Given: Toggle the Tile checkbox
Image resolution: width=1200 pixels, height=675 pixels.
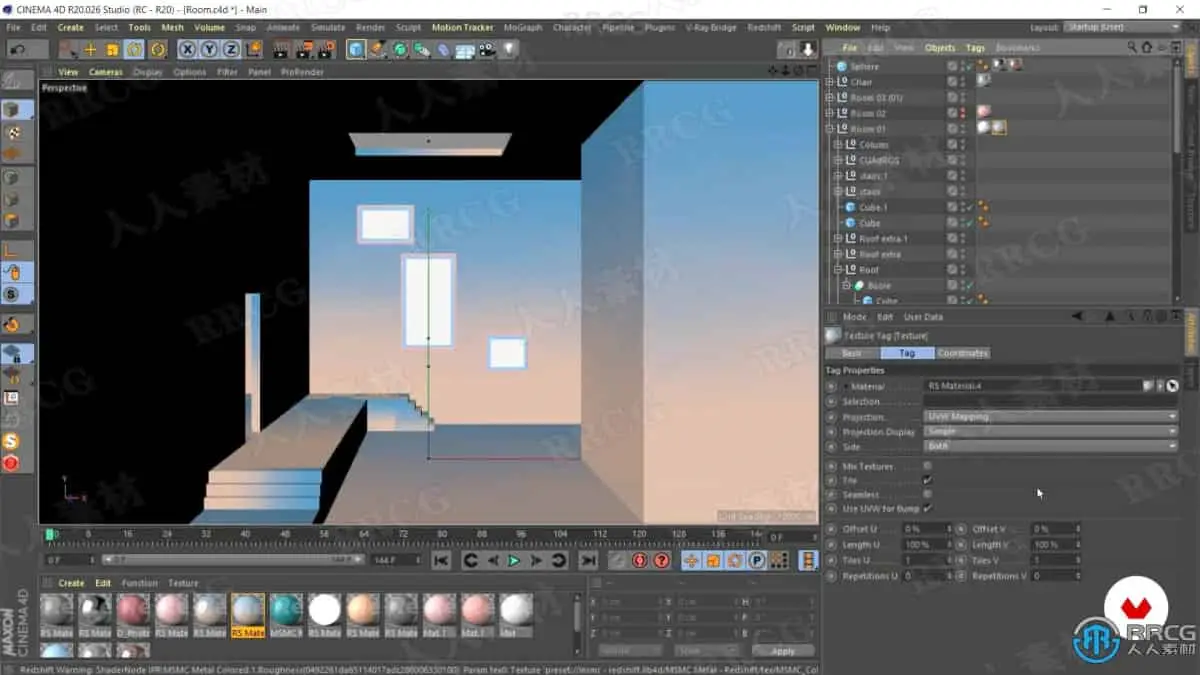Looking at the screenshot, I should point(928,480).
